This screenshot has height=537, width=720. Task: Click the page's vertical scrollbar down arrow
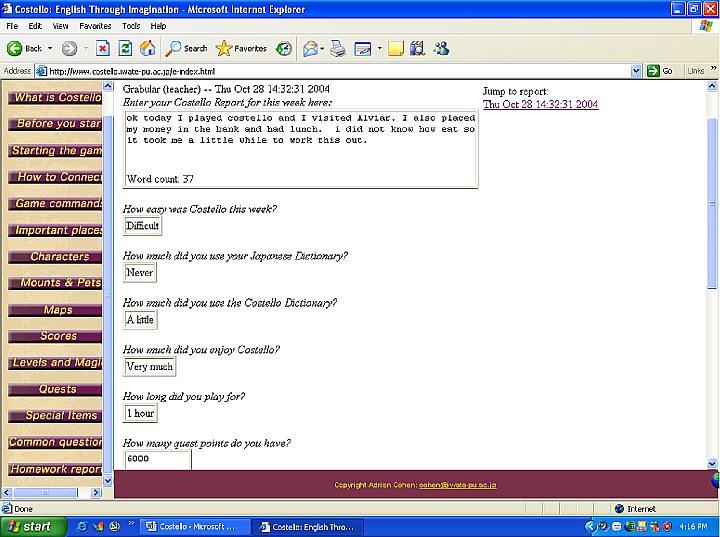[712, 463]
